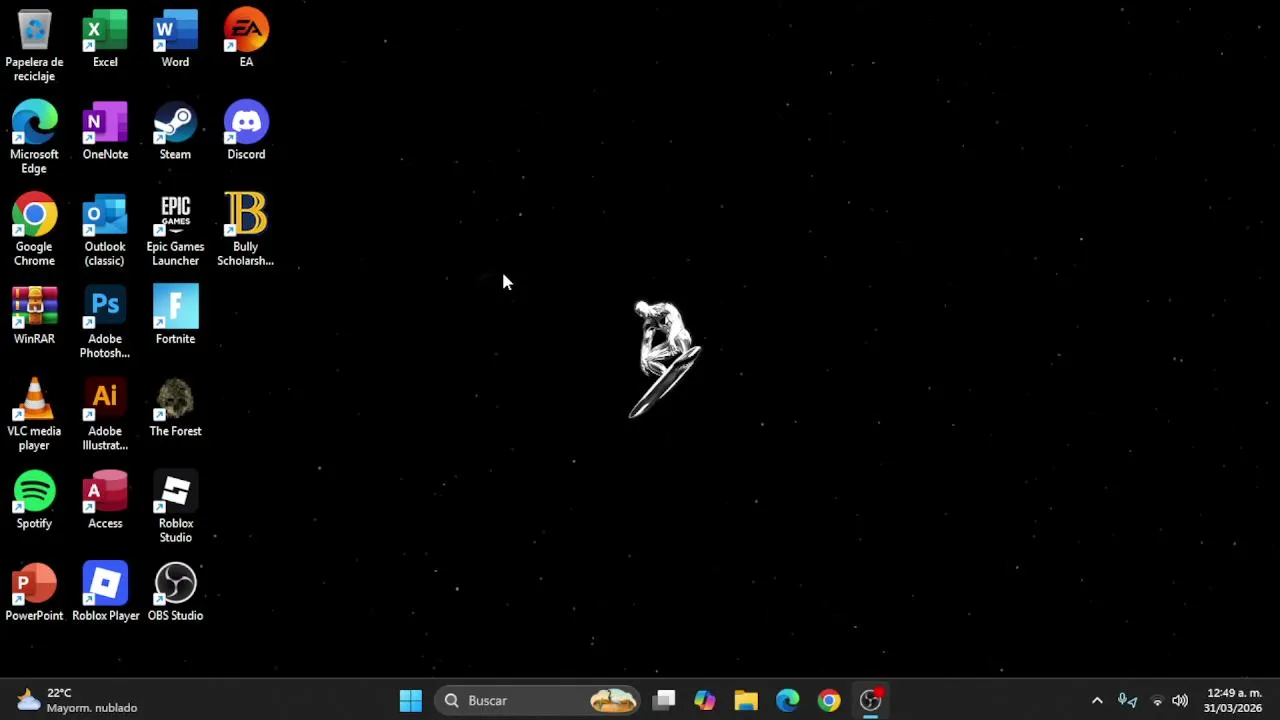
Task: Select the Roblox Player shortcut
Action: pos(105,592)
